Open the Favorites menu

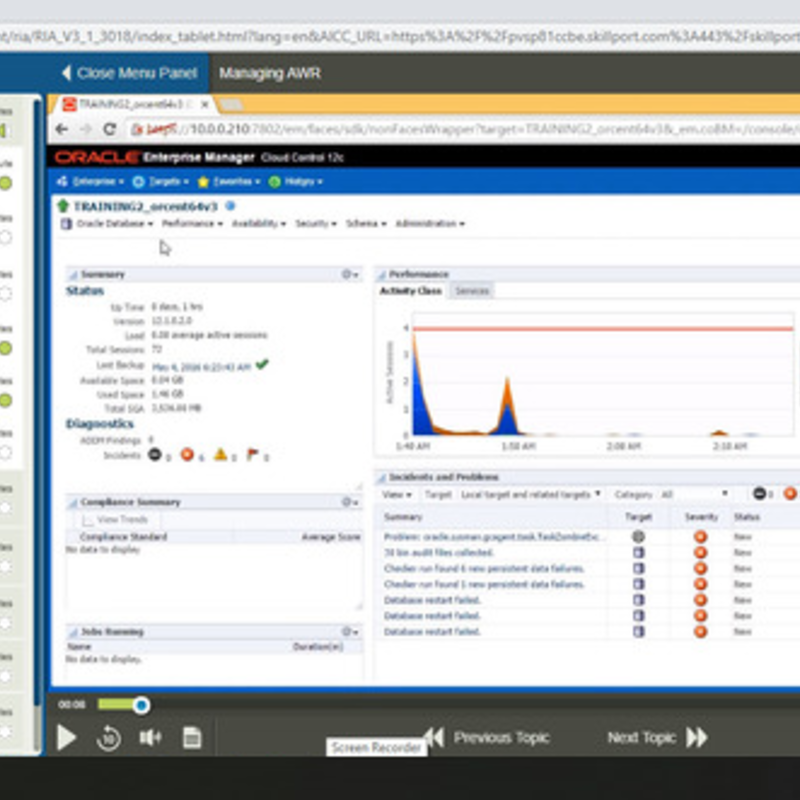pyautogui.click(x=229, y=182)
